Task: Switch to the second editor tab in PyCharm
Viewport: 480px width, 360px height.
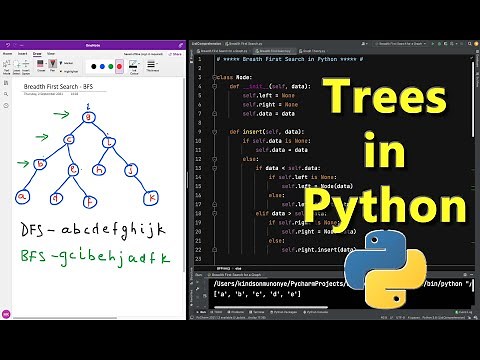Action: click(x=275, y=51)
